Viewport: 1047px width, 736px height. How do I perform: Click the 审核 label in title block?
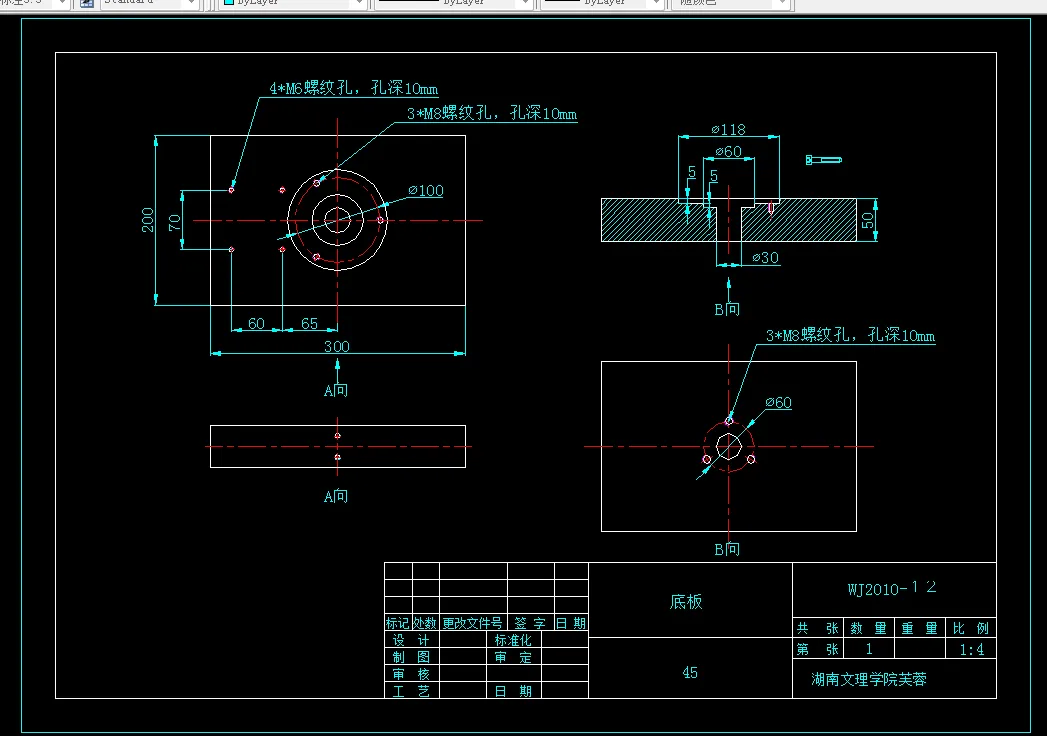[x=411, y=674]
